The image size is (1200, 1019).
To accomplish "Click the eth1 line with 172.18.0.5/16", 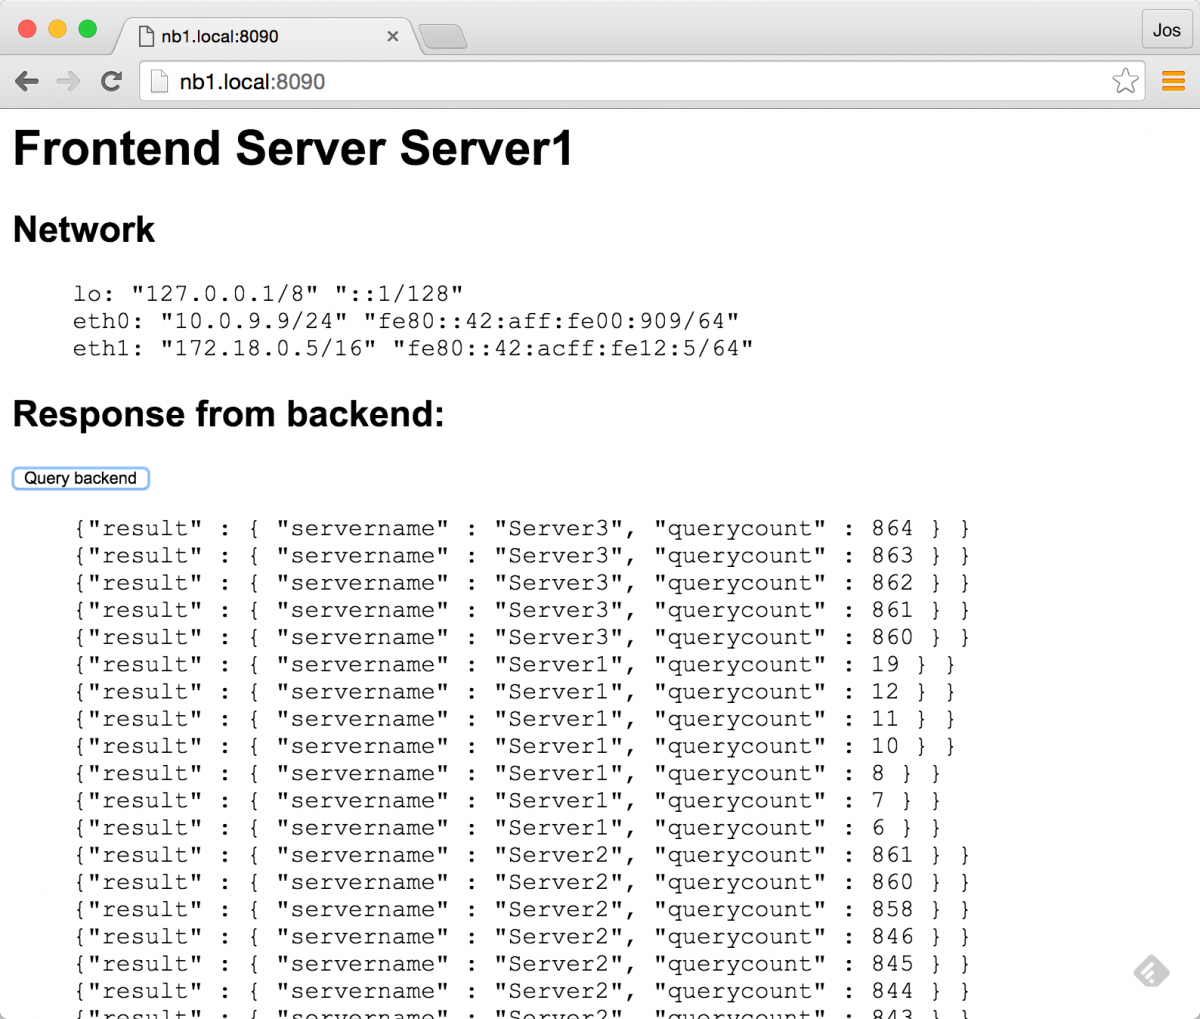I will point(413,348).
